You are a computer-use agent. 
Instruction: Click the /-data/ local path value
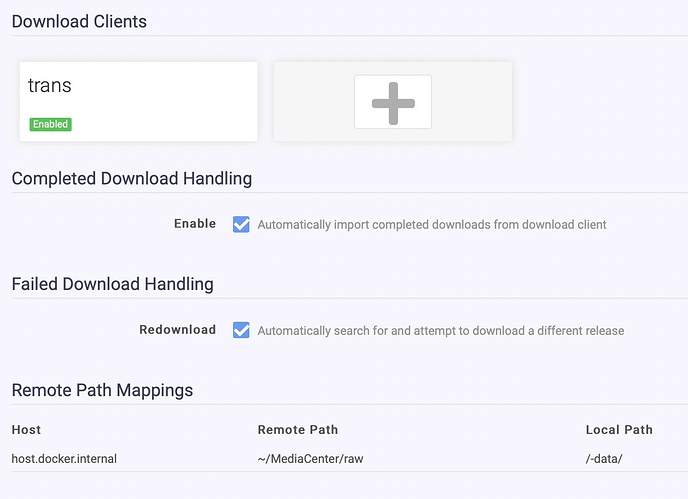point(606,458)
